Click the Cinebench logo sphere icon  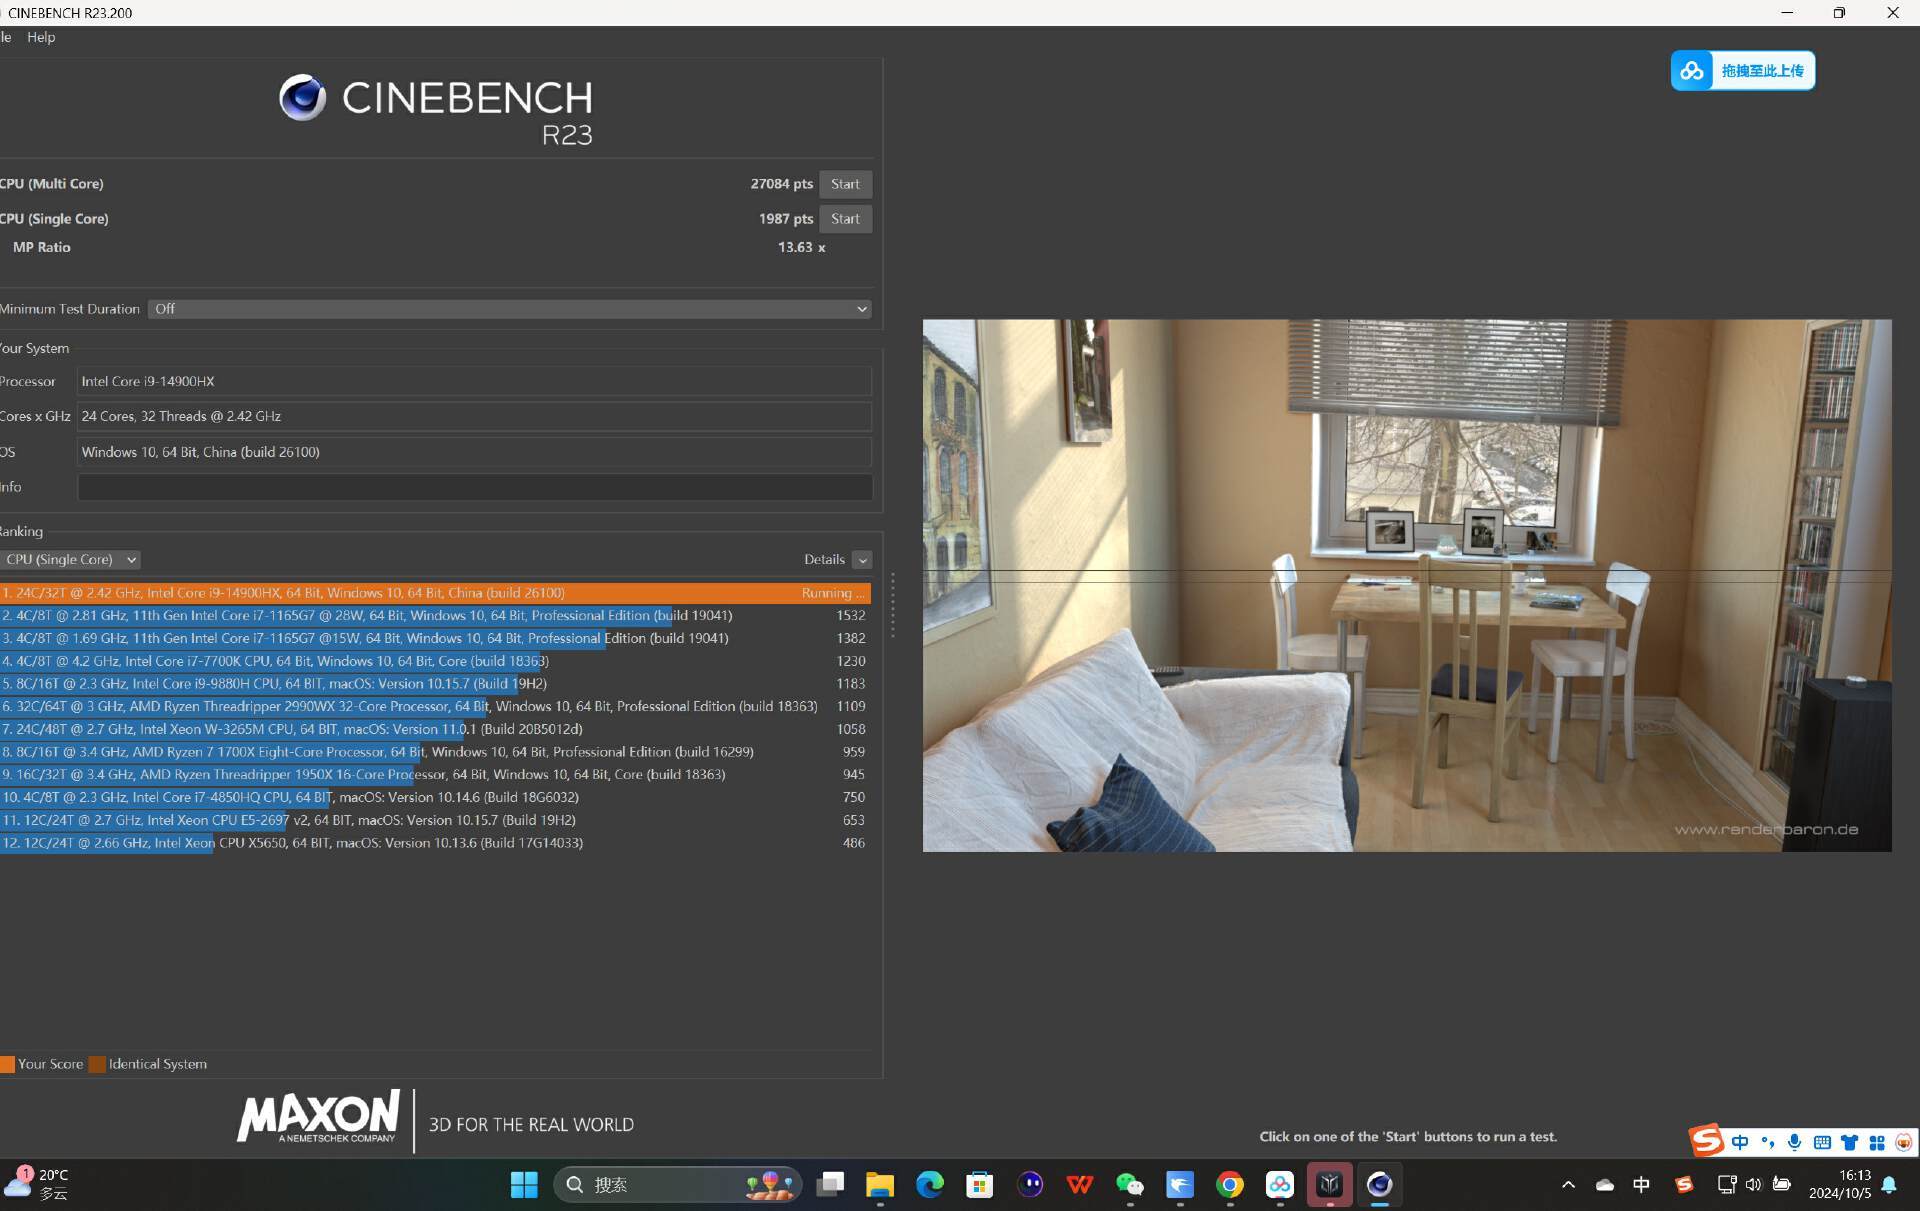click(x=303, y=98)
